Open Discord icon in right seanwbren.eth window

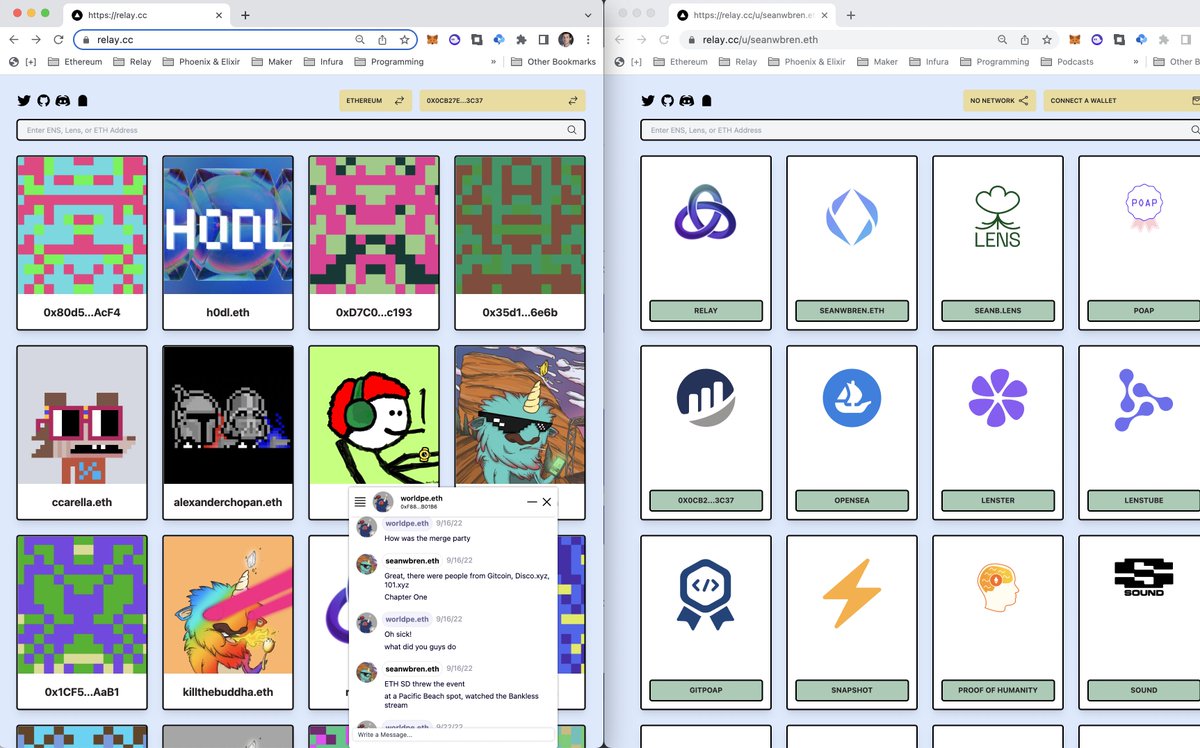(687, 101)
